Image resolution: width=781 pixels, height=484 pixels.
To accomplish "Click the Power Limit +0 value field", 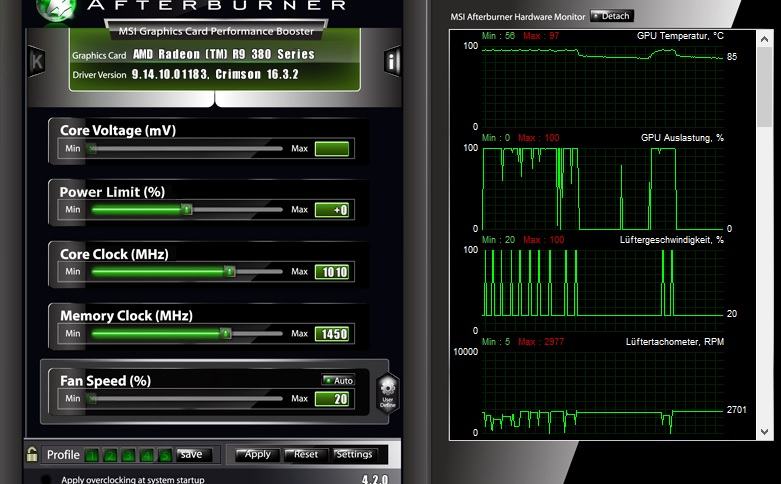I will click(x=332, y=210).
